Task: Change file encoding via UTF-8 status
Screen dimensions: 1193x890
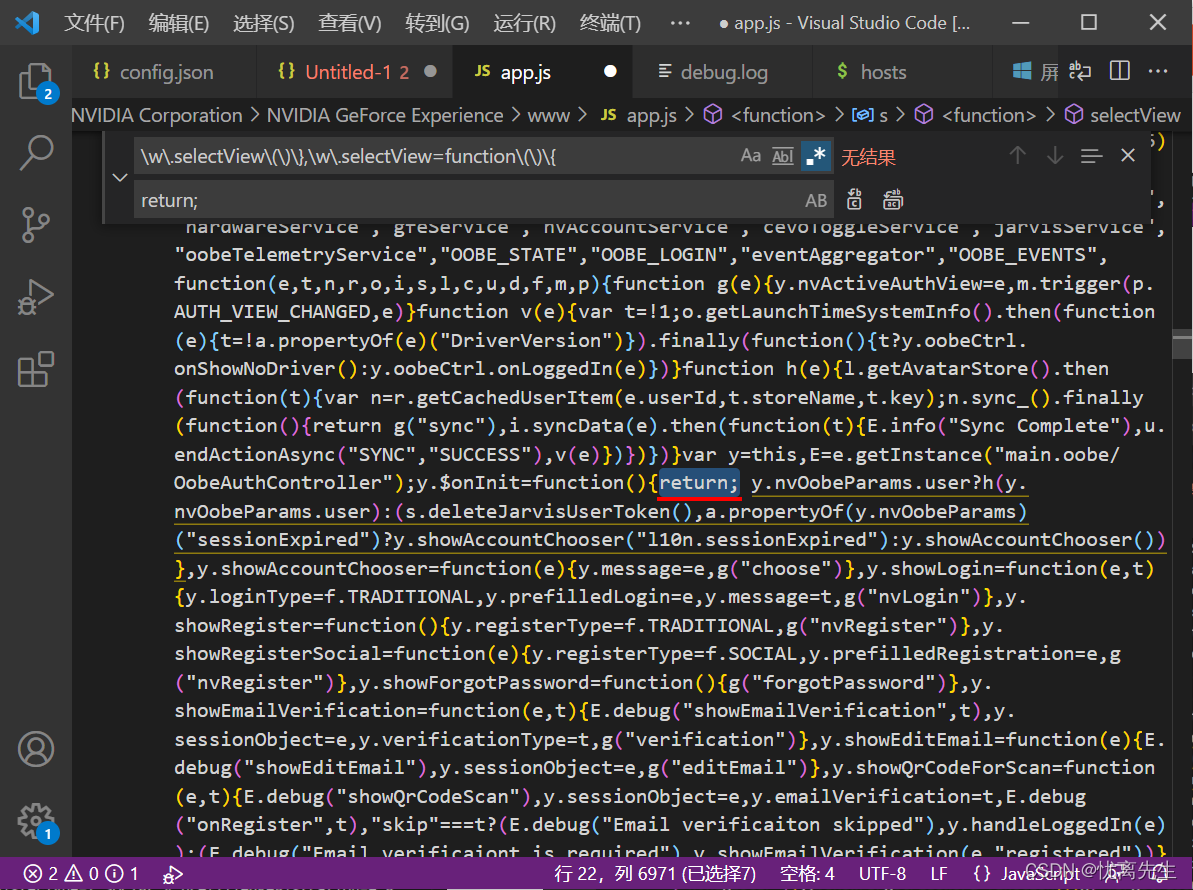Action: click(x=882, y=873)
